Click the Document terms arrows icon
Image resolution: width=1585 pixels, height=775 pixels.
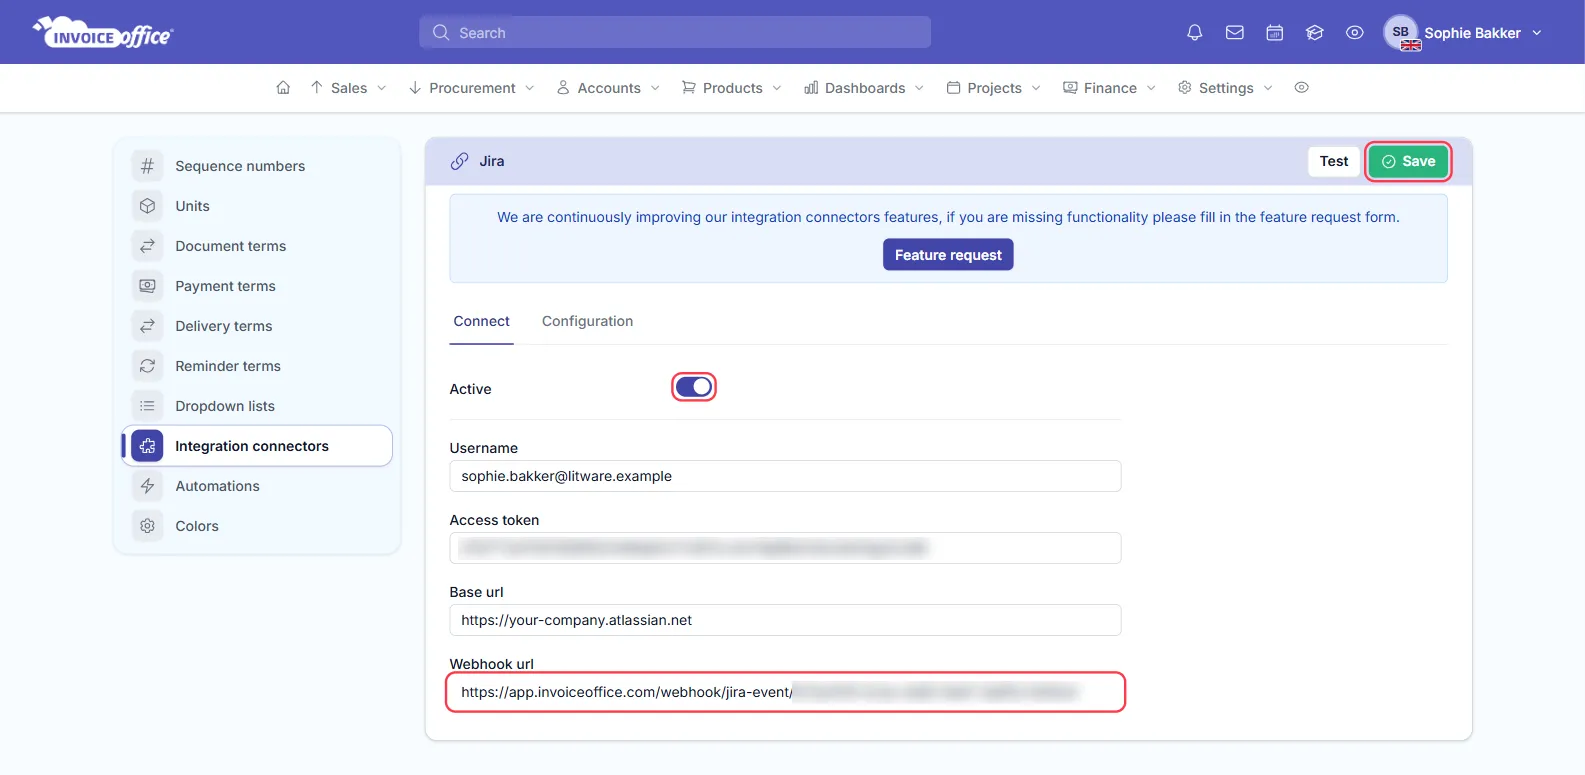click(x=147, y=246)
